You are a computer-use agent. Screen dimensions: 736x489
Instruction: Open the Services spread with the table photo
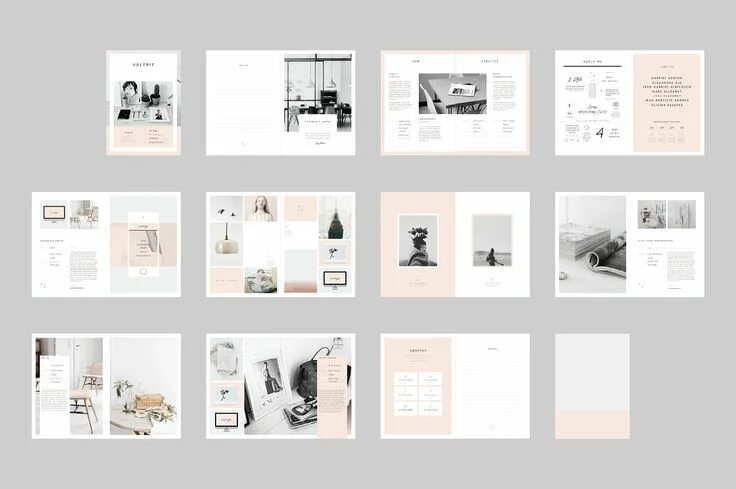[455, 103]
